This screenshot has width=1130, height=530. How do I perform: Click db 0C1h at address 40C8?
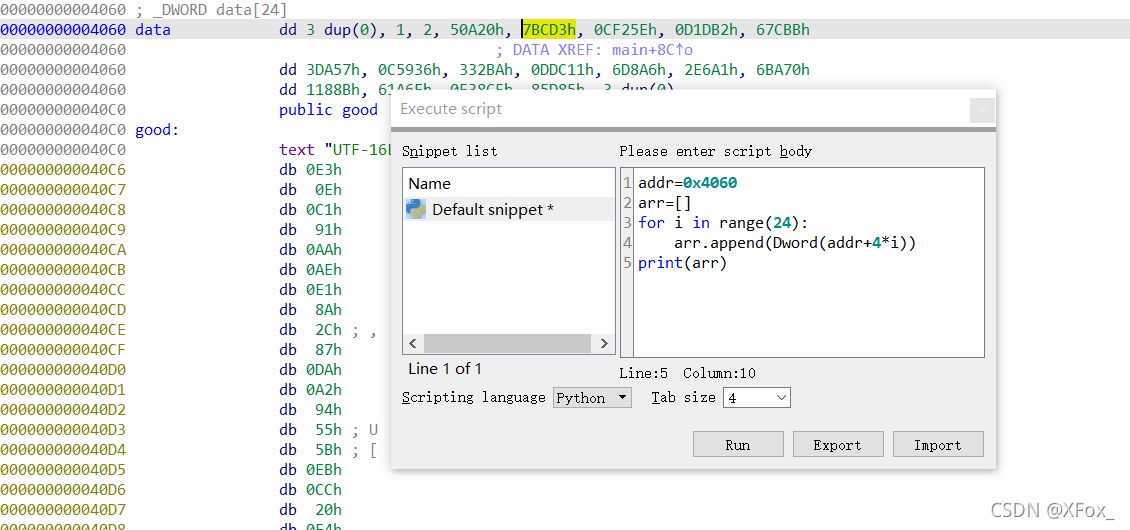coord(311,210)
